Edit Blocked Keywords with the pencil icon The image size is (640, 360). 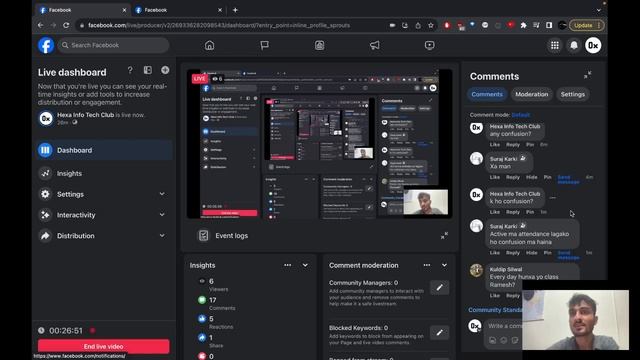[x=440, y=333]
